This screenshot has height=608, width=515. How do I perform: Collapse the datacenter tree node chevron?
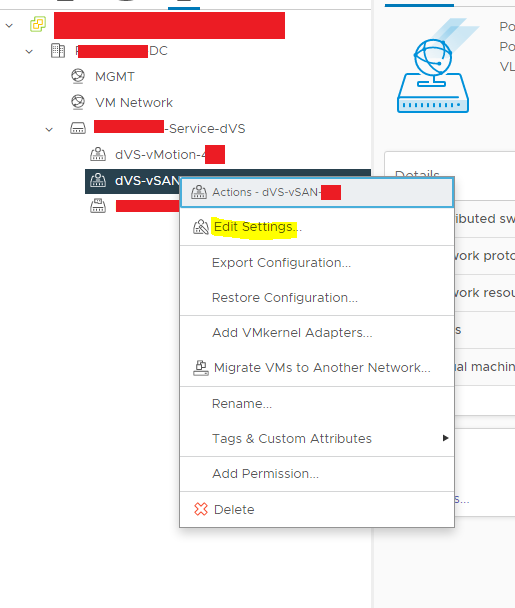click(29, 51)
